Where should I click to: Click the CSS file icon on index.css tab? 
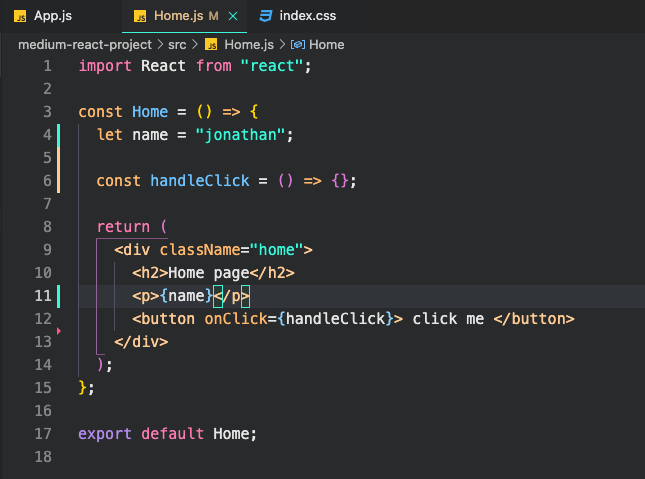pos(266,16)
